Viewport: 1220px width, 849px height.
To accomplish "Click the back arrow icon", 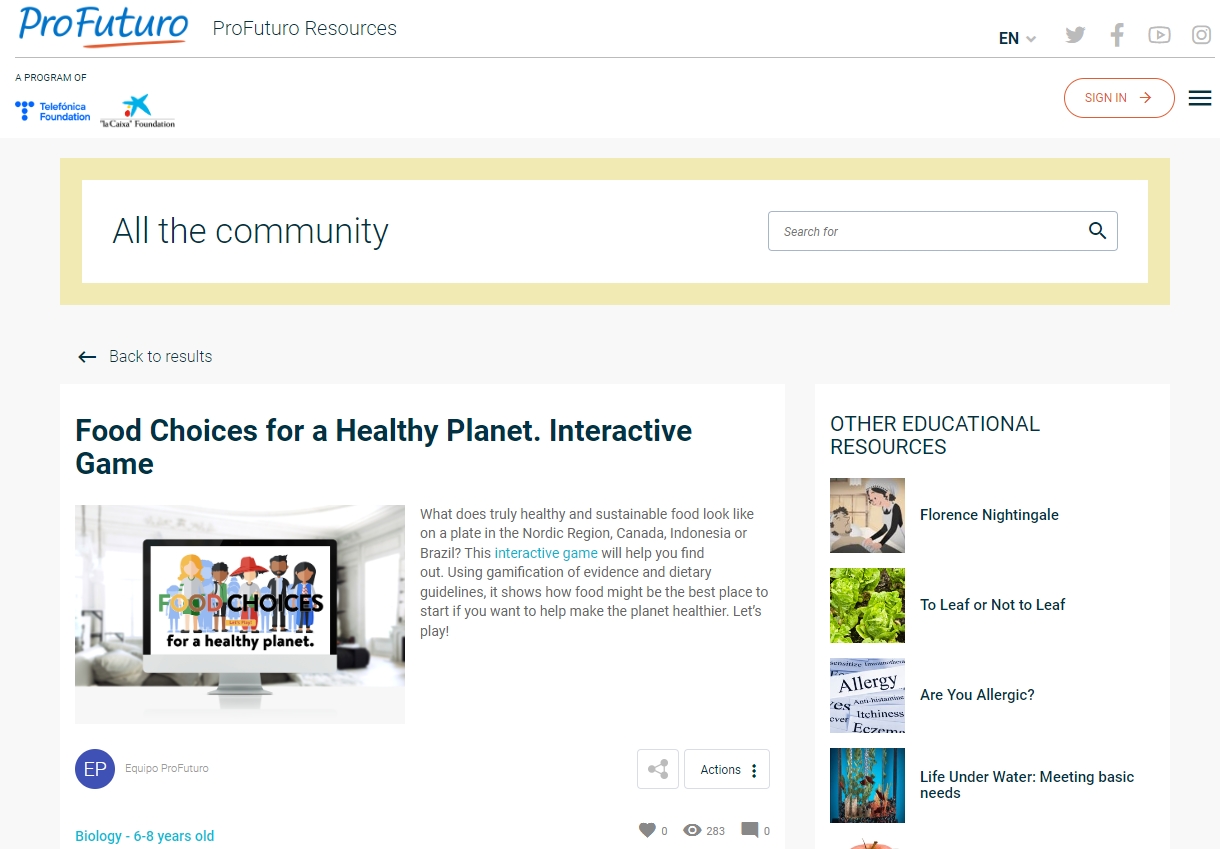I will click(87, 357).
